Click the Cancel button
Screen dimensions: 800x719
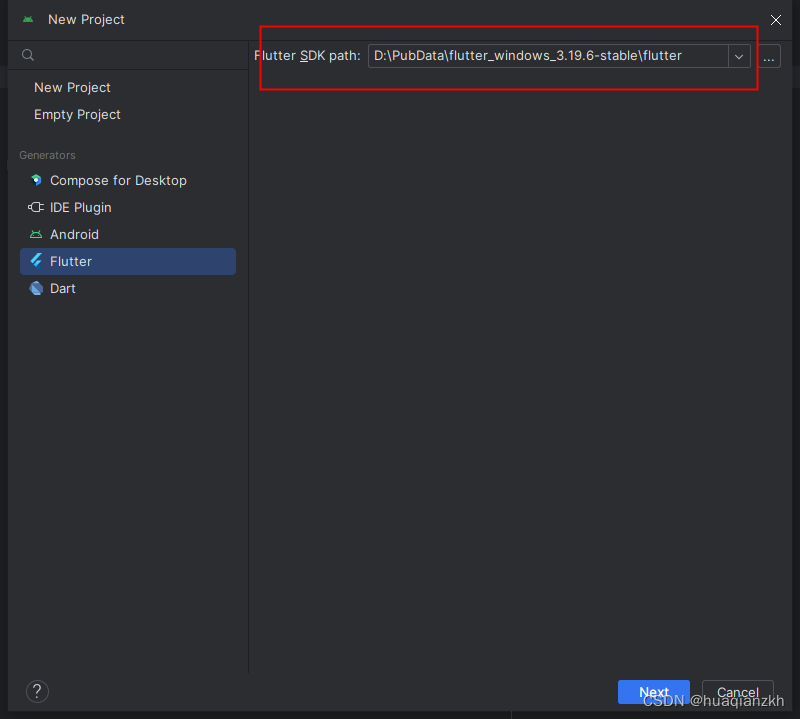pos(738,692)
